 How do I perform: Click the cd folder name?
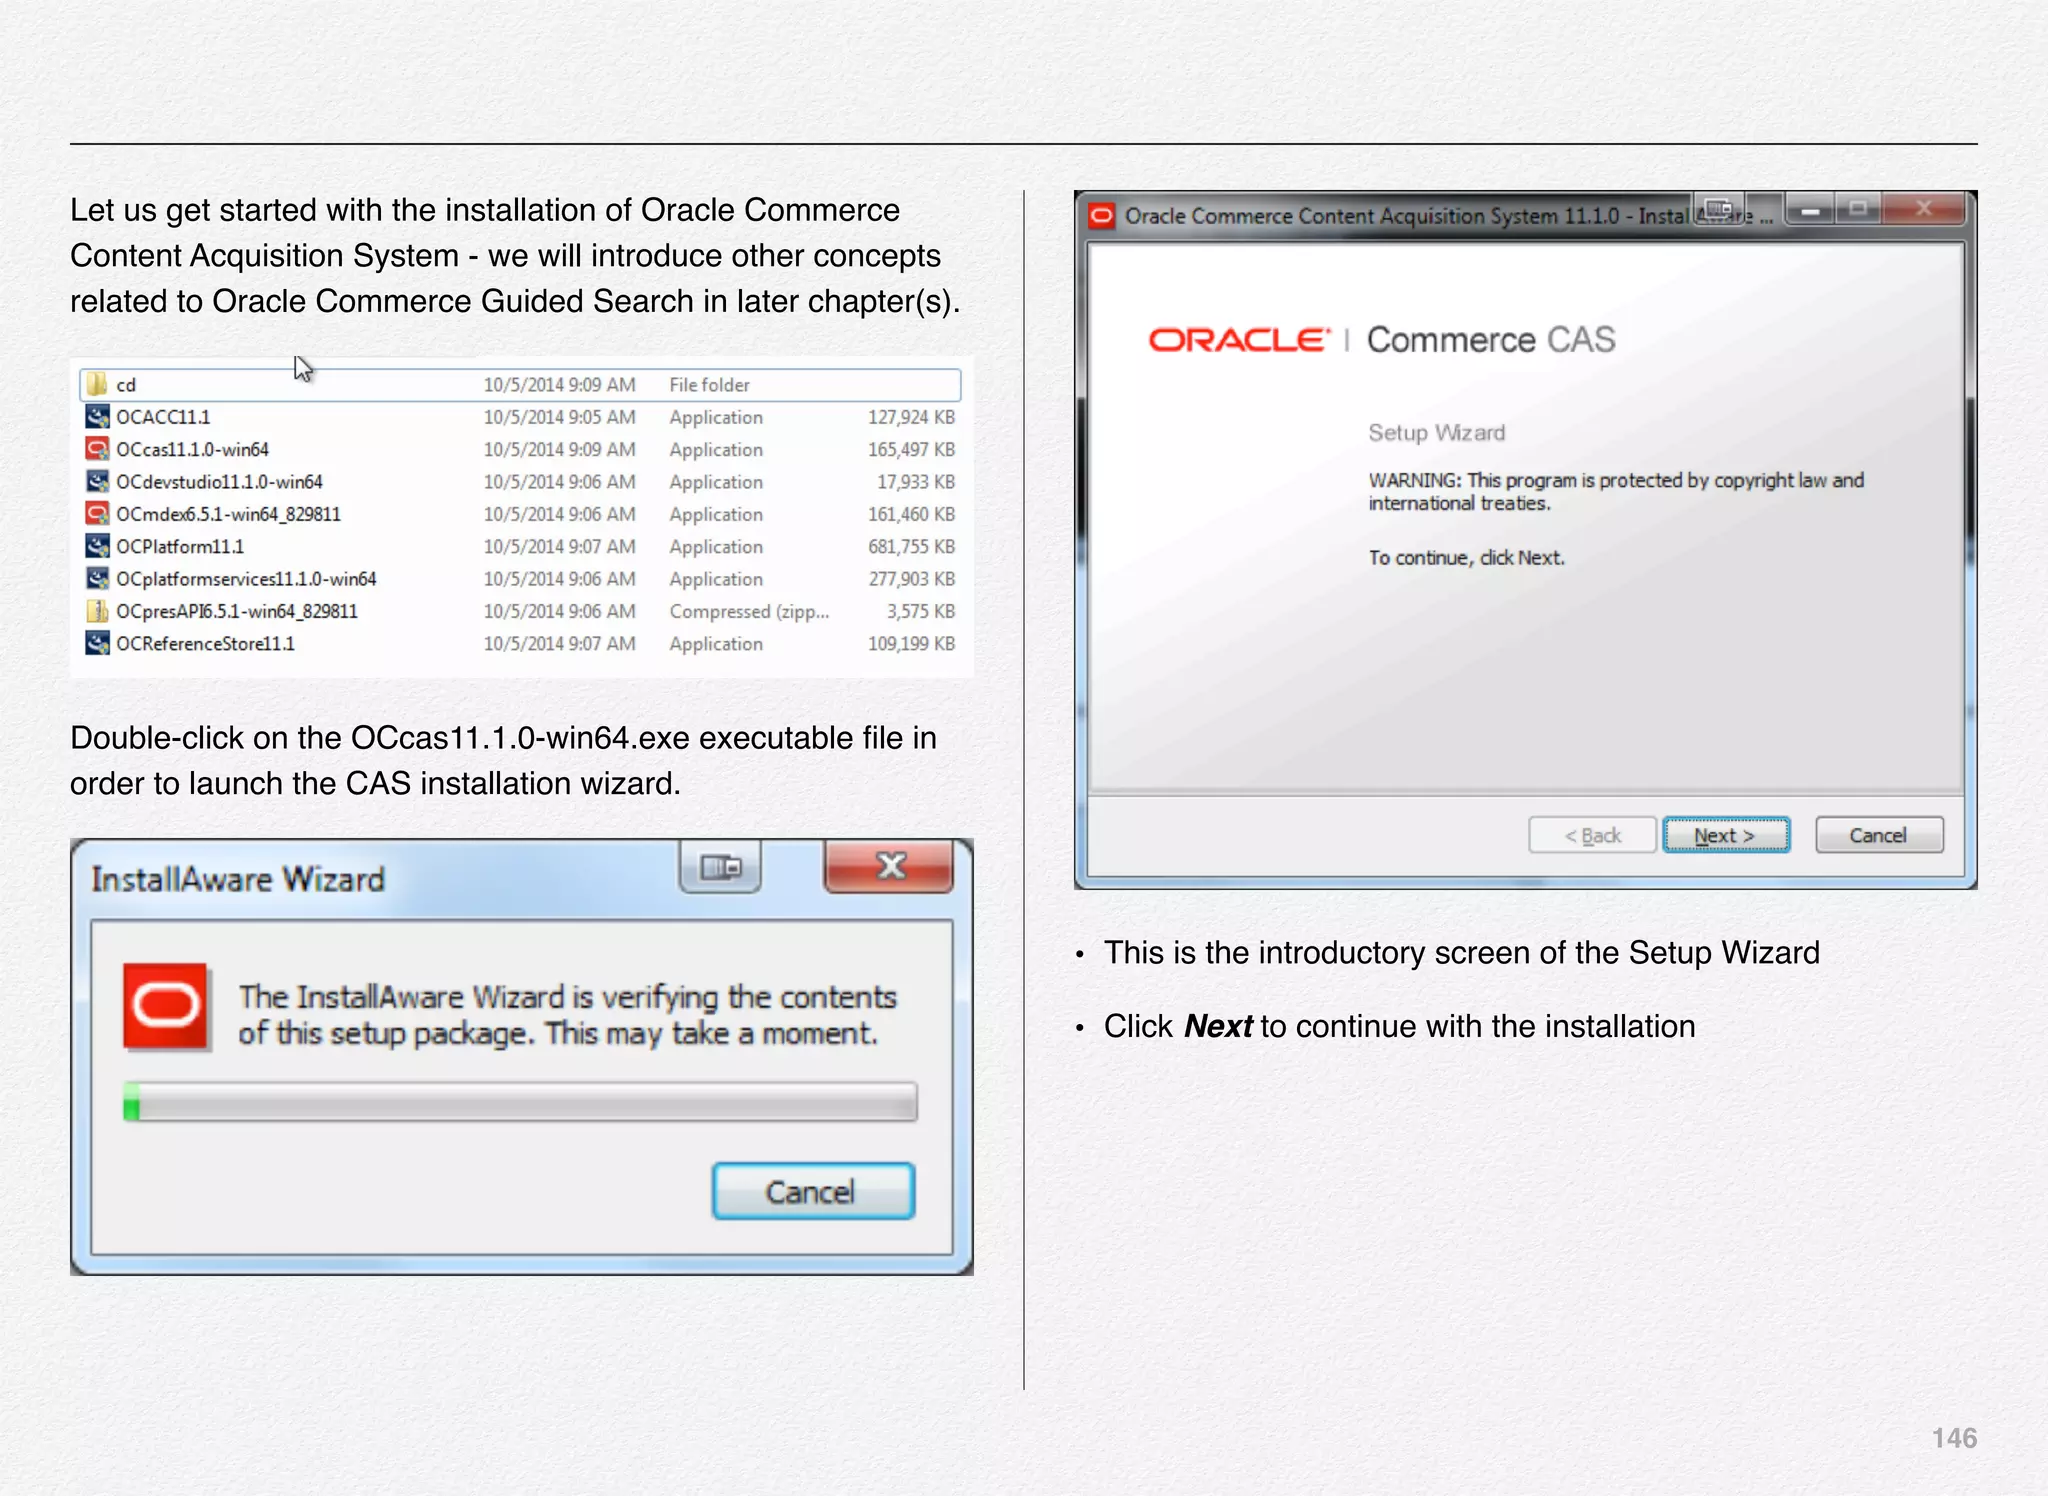[126, 385]
